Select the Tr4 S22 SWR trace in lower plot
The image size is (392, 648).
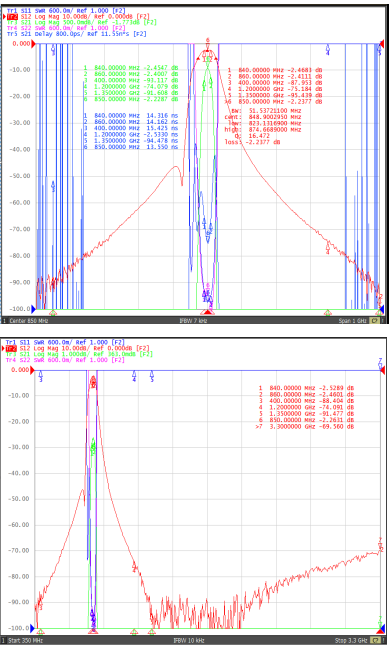[65, 360]
